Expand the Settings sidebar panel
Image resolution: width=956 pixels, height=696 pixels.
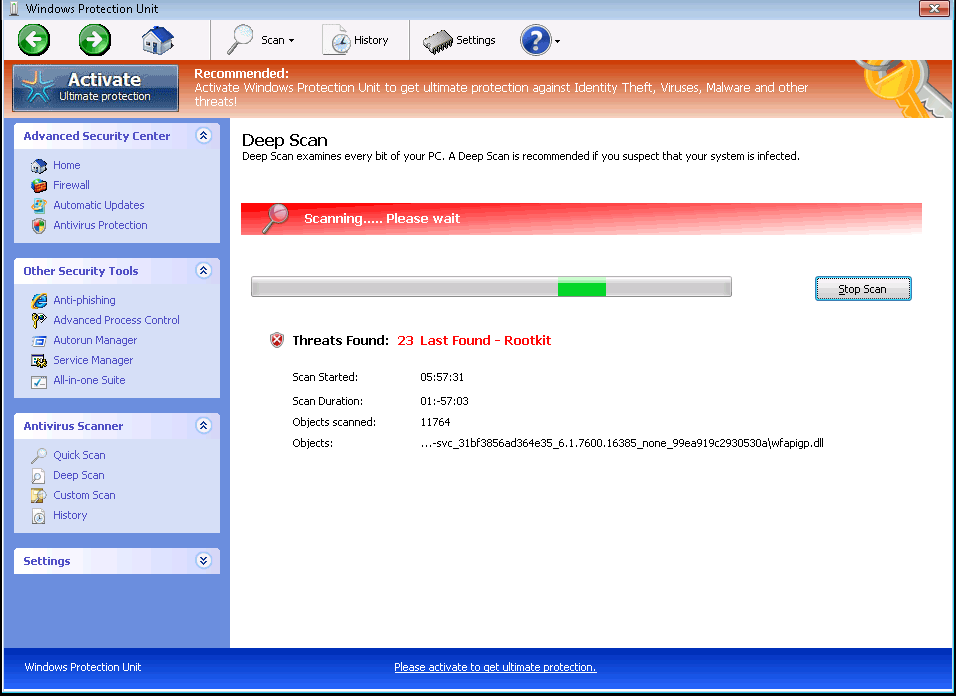pos(204,561)
